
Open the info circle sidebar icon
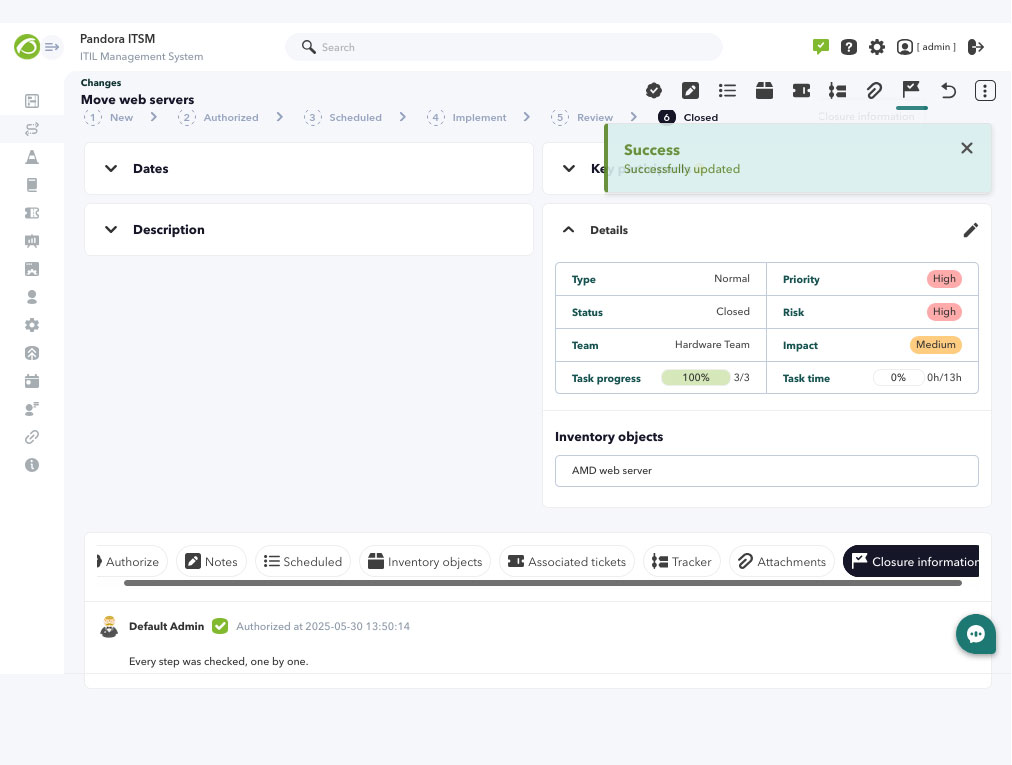click(x=32, y=465)
